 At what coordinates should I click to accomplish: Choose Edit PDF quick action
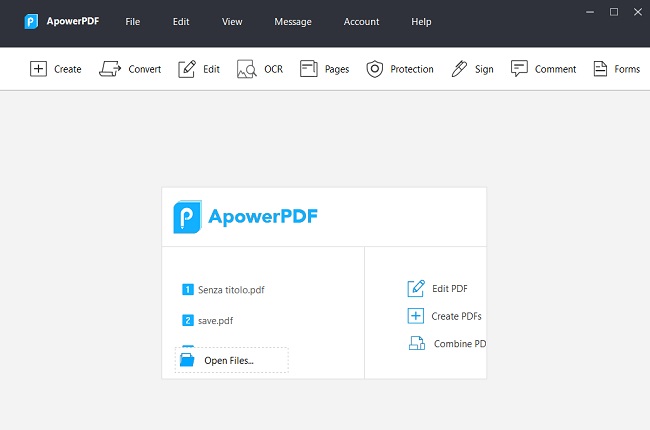click(450, 289)
